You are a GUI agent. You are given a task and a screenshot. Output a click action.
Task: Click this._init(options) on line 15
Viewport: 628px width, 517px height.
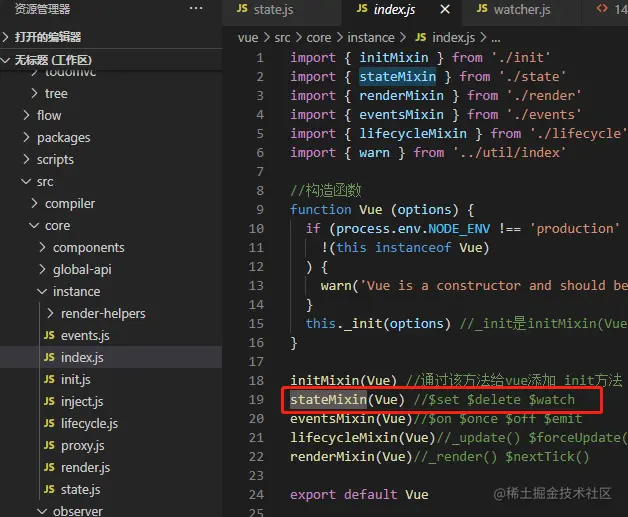(x=378, y=324)
